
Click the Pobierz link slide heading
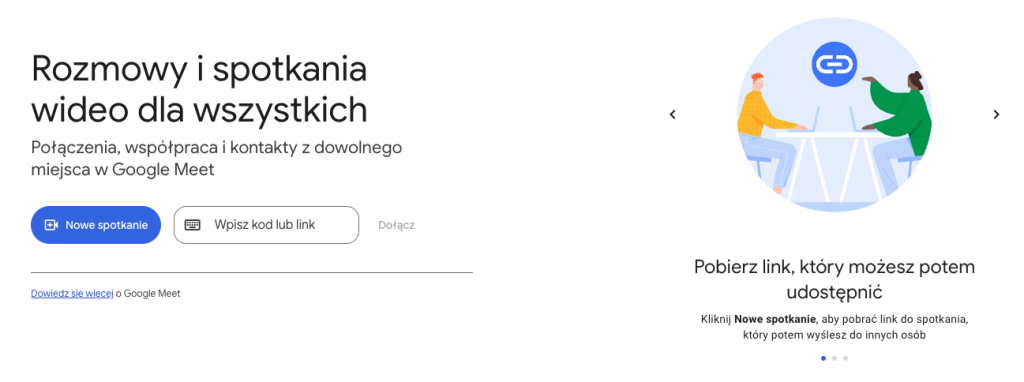(x=834, y=279)
